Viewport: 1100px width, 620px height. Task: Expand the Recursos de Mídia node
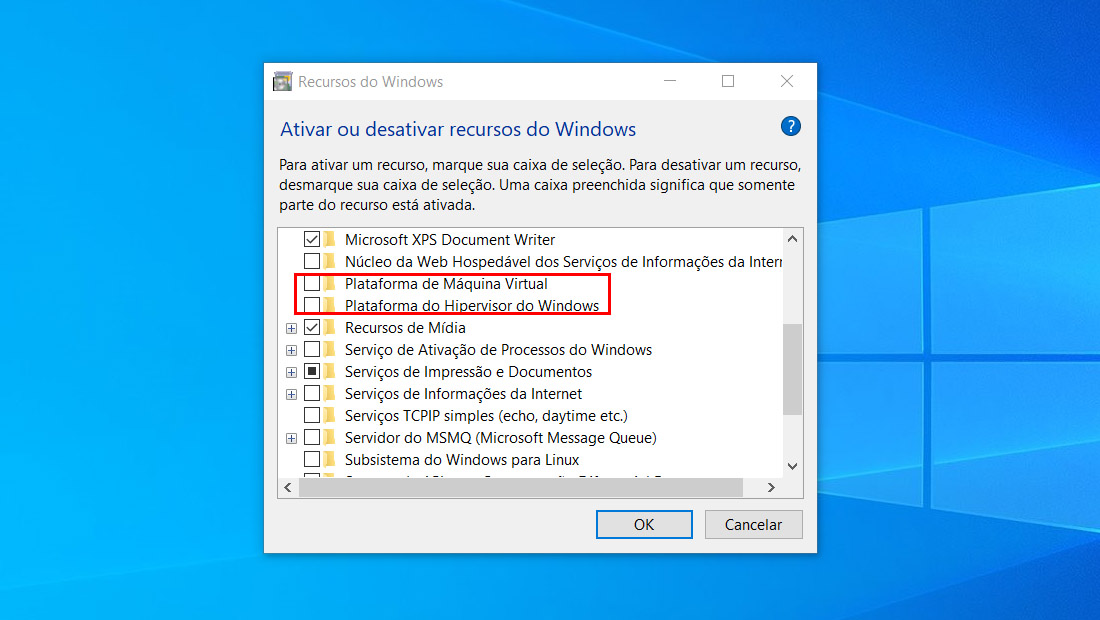[x=291, y=328]
